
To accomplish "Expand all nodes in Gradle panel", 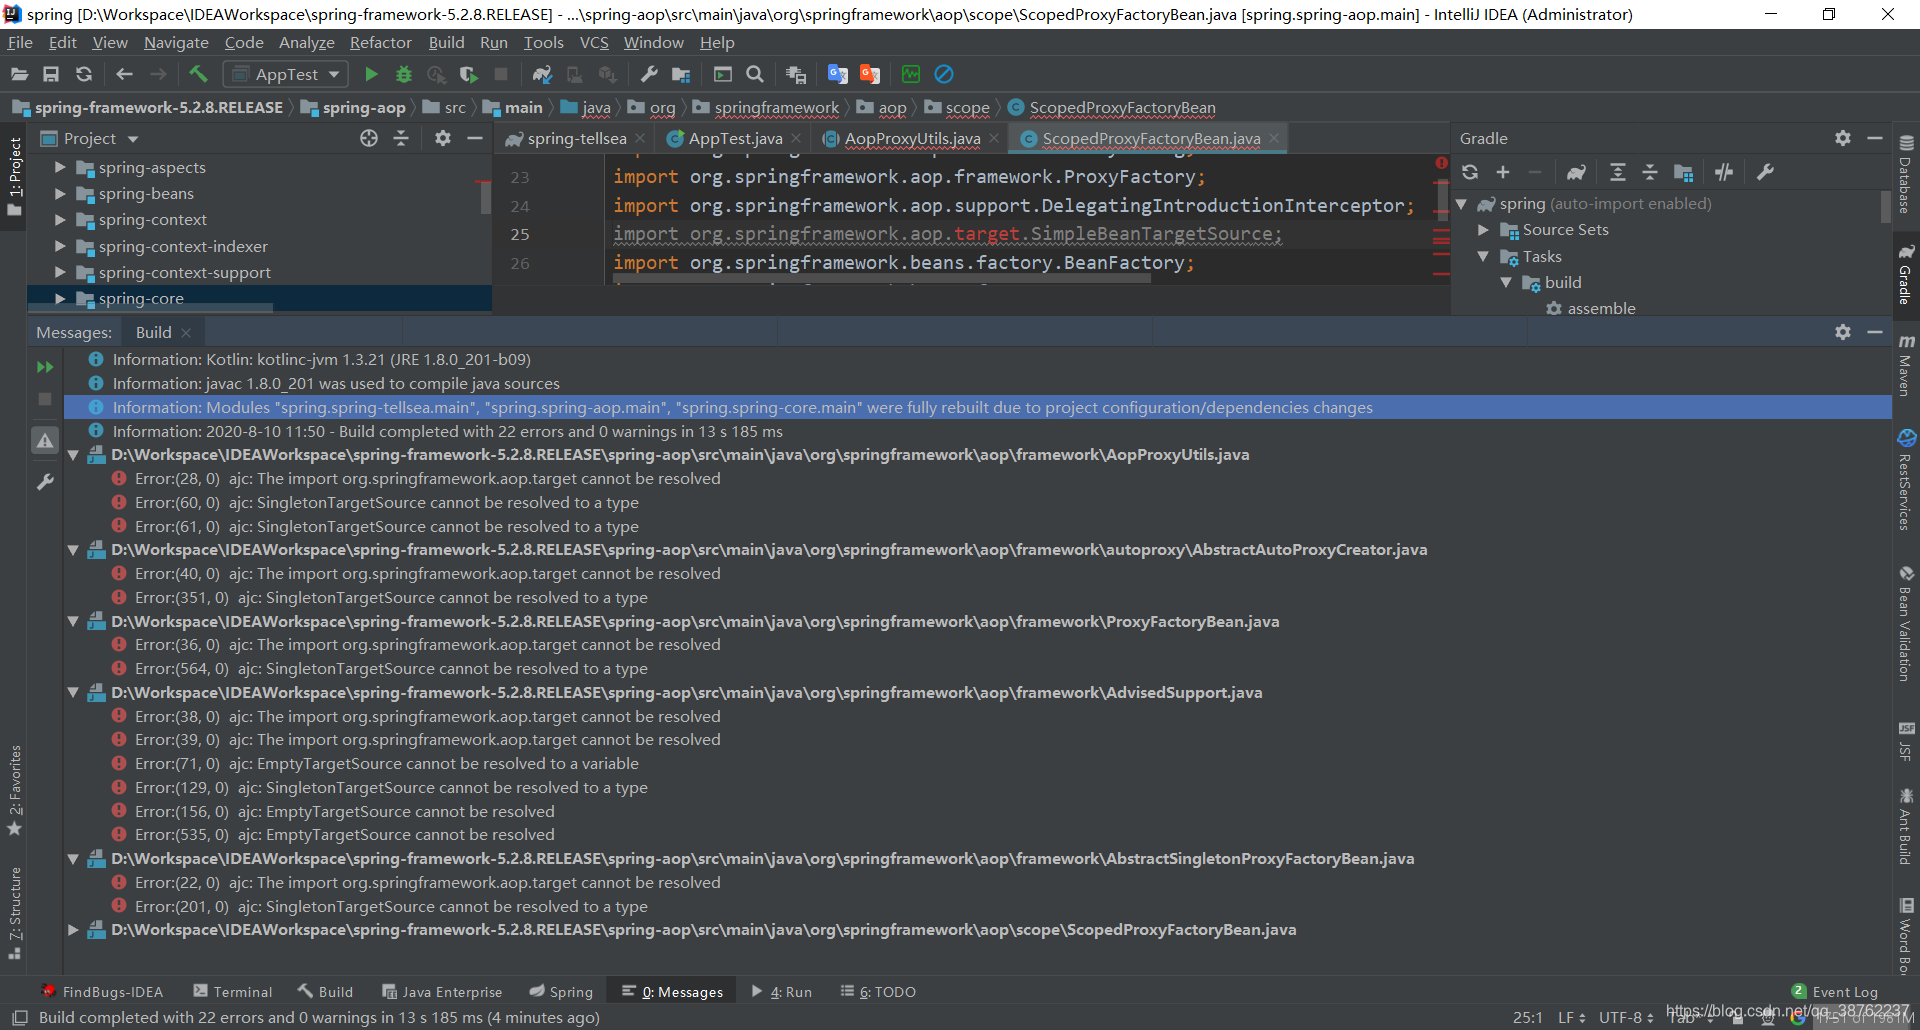I will tap(1618, 172).
